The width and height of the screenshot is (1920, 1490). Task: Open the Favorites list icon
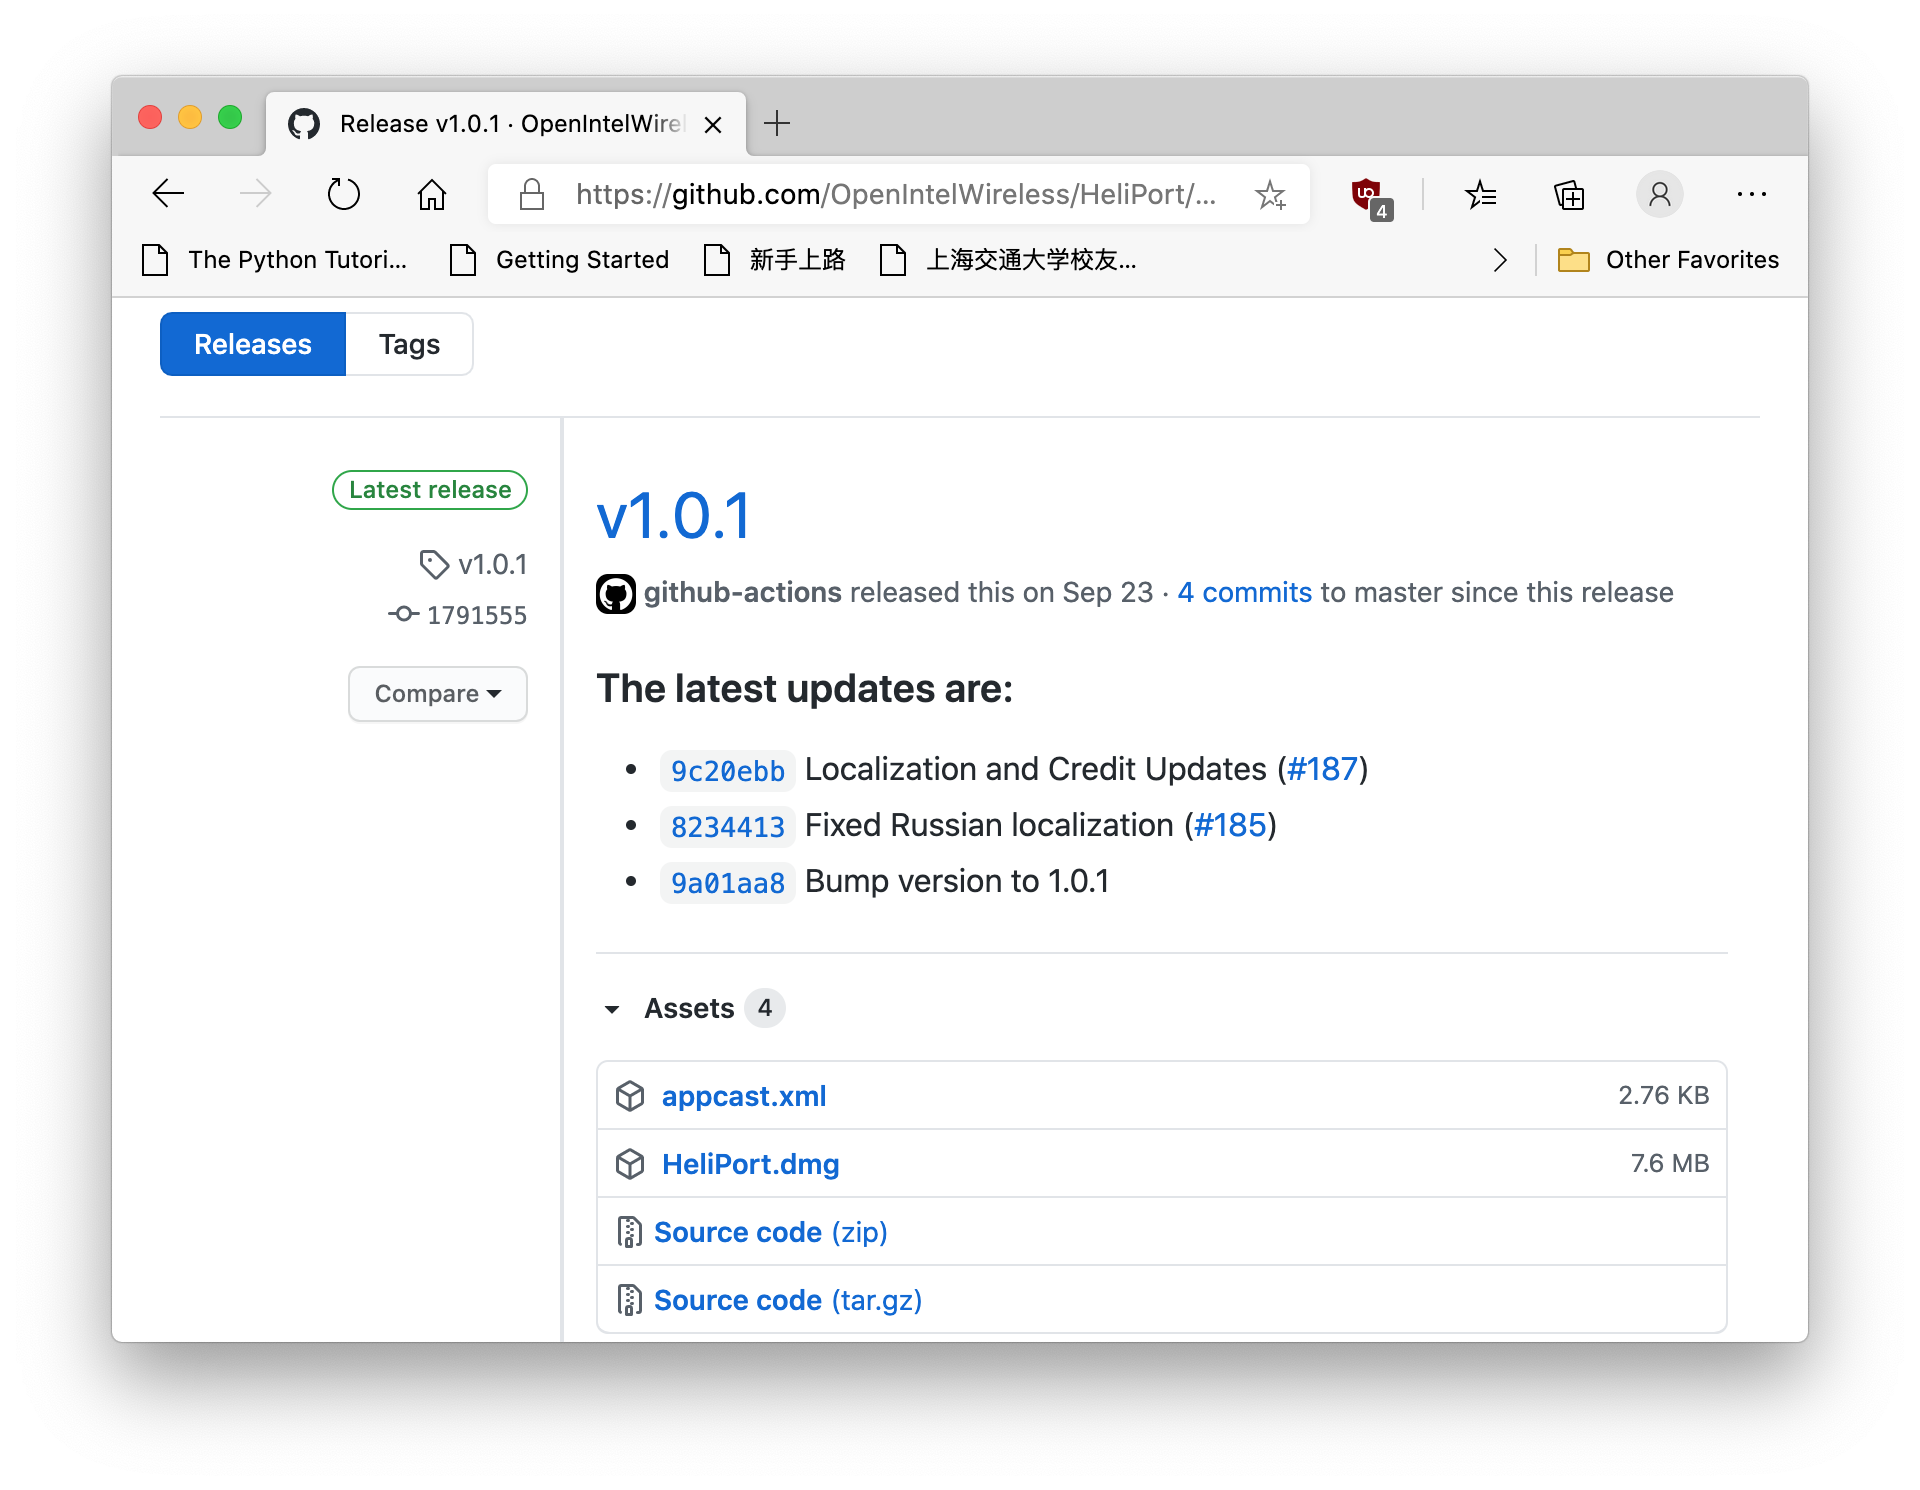[1480, 194]
